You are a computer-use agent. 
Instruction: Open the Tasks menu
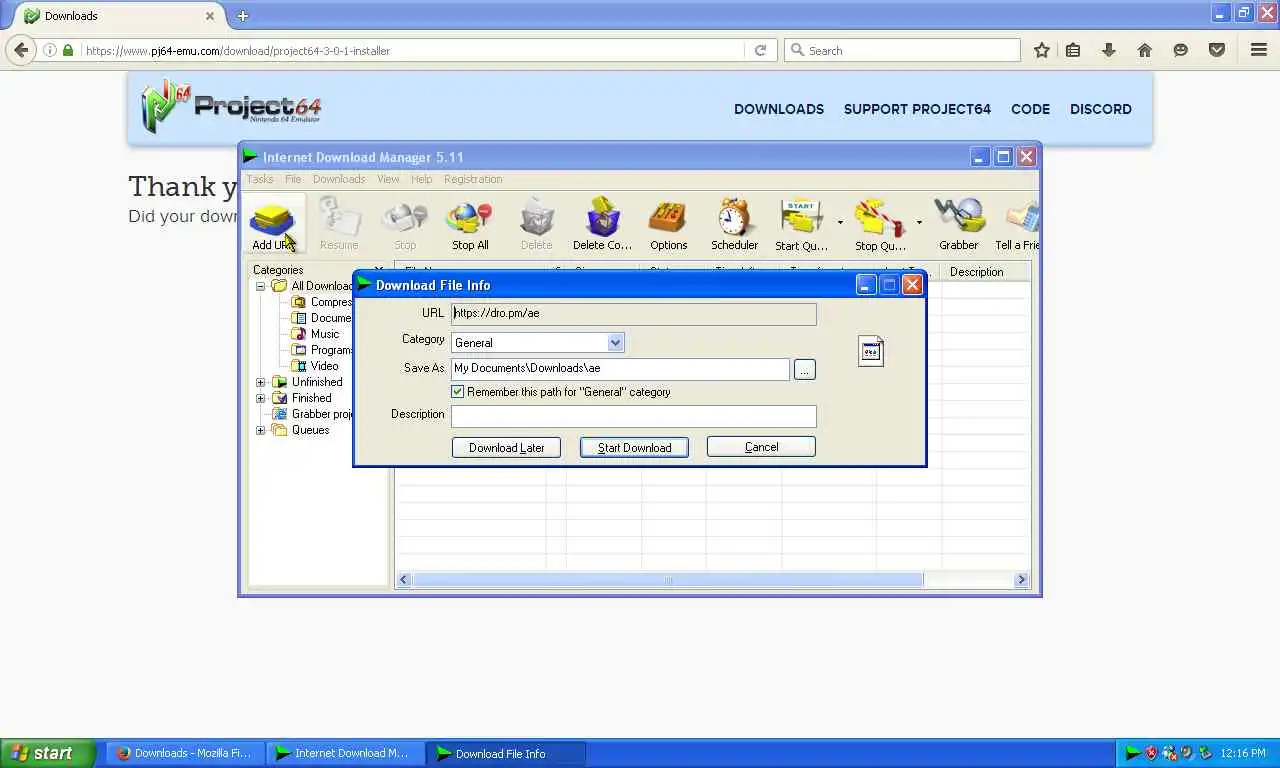[x=260, y=179]
